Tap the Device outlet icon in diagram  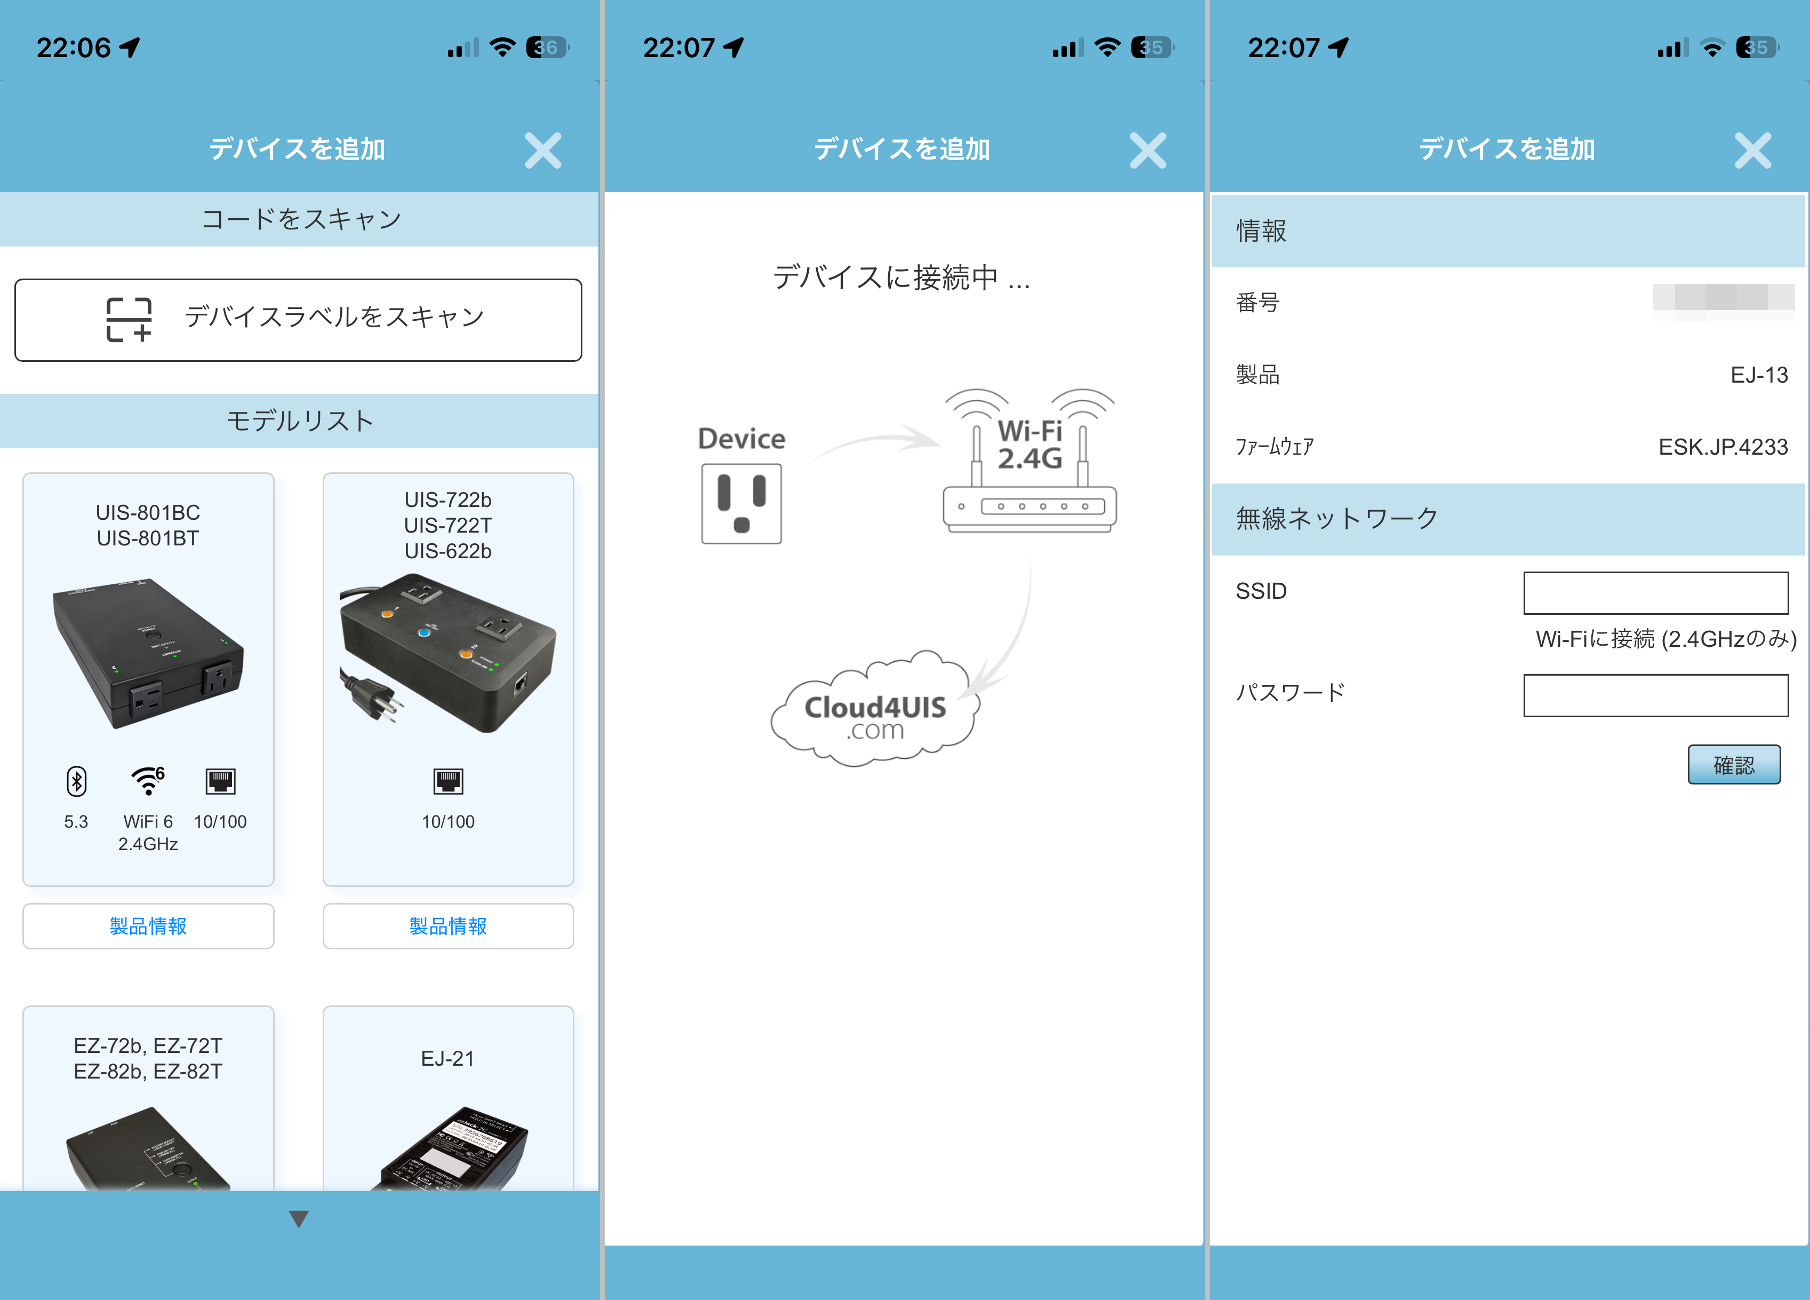coord(741,504)
